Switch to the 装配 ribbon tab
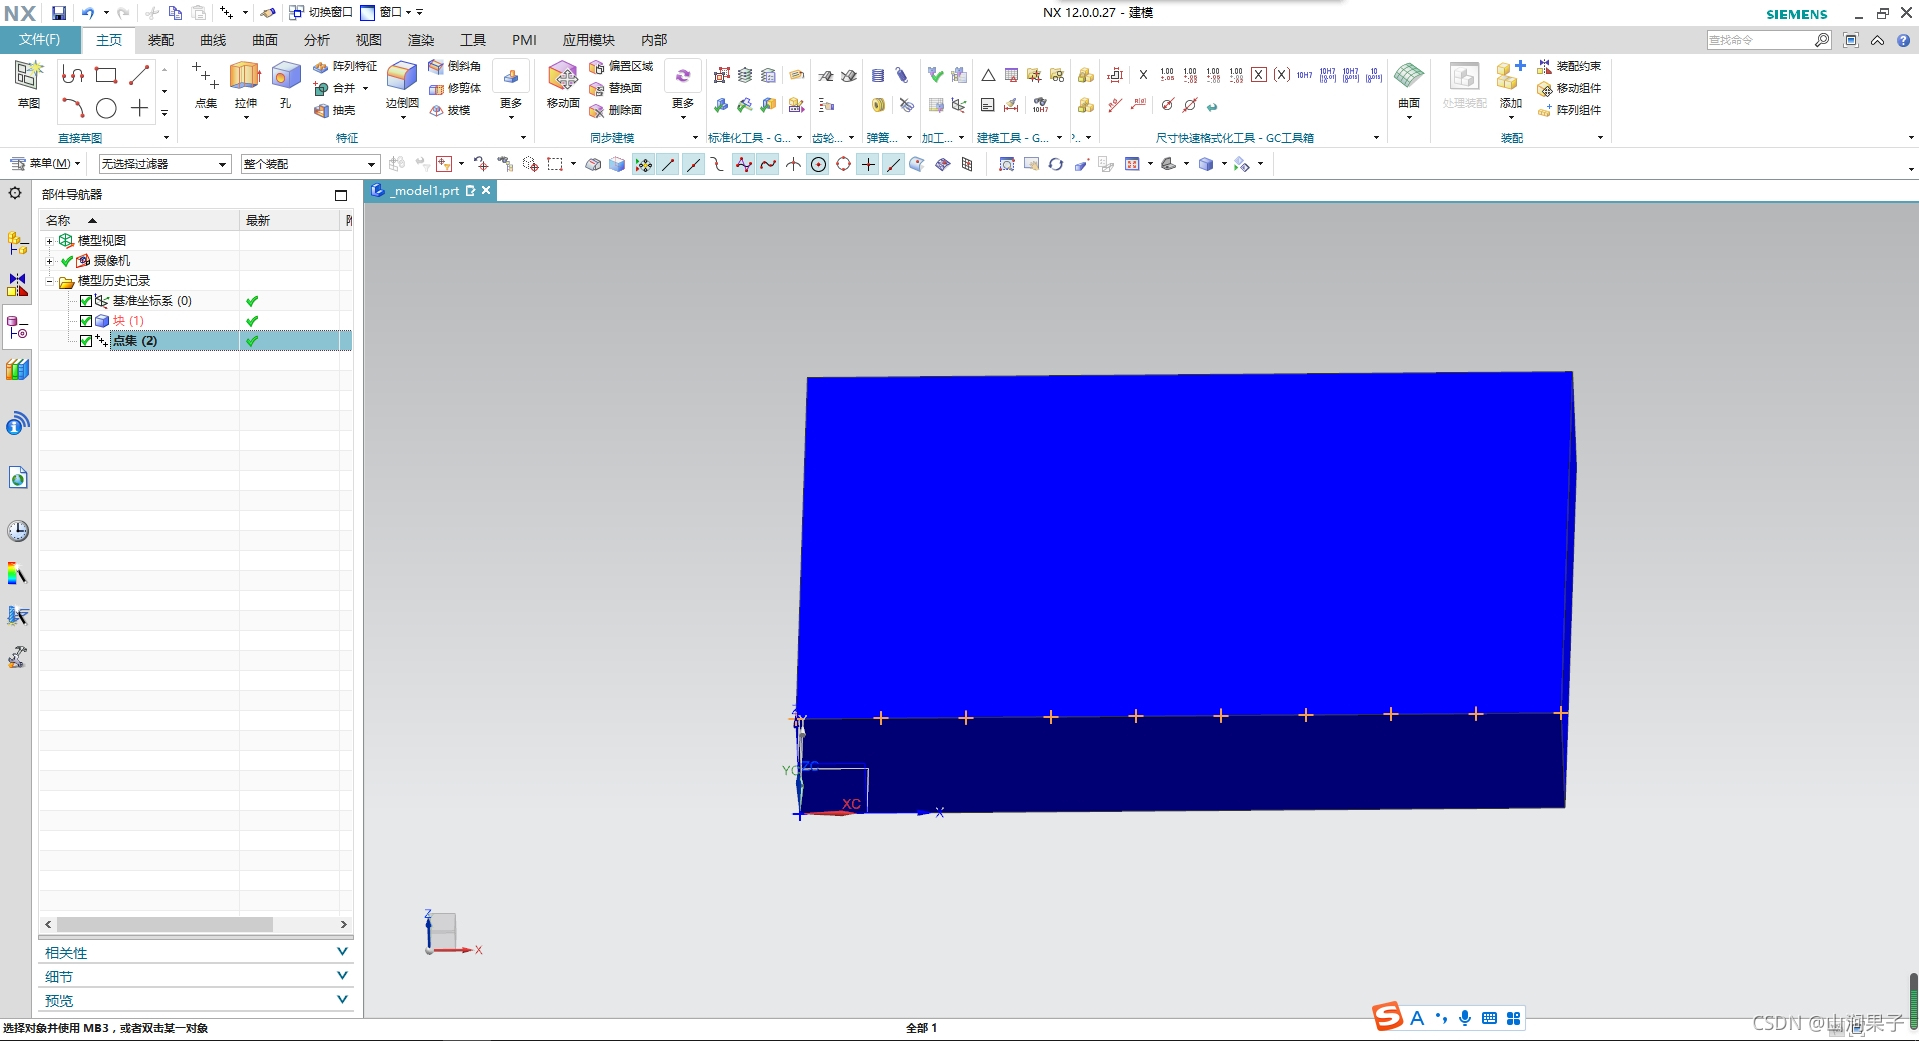The image size is (1919, 1041). 161,40
